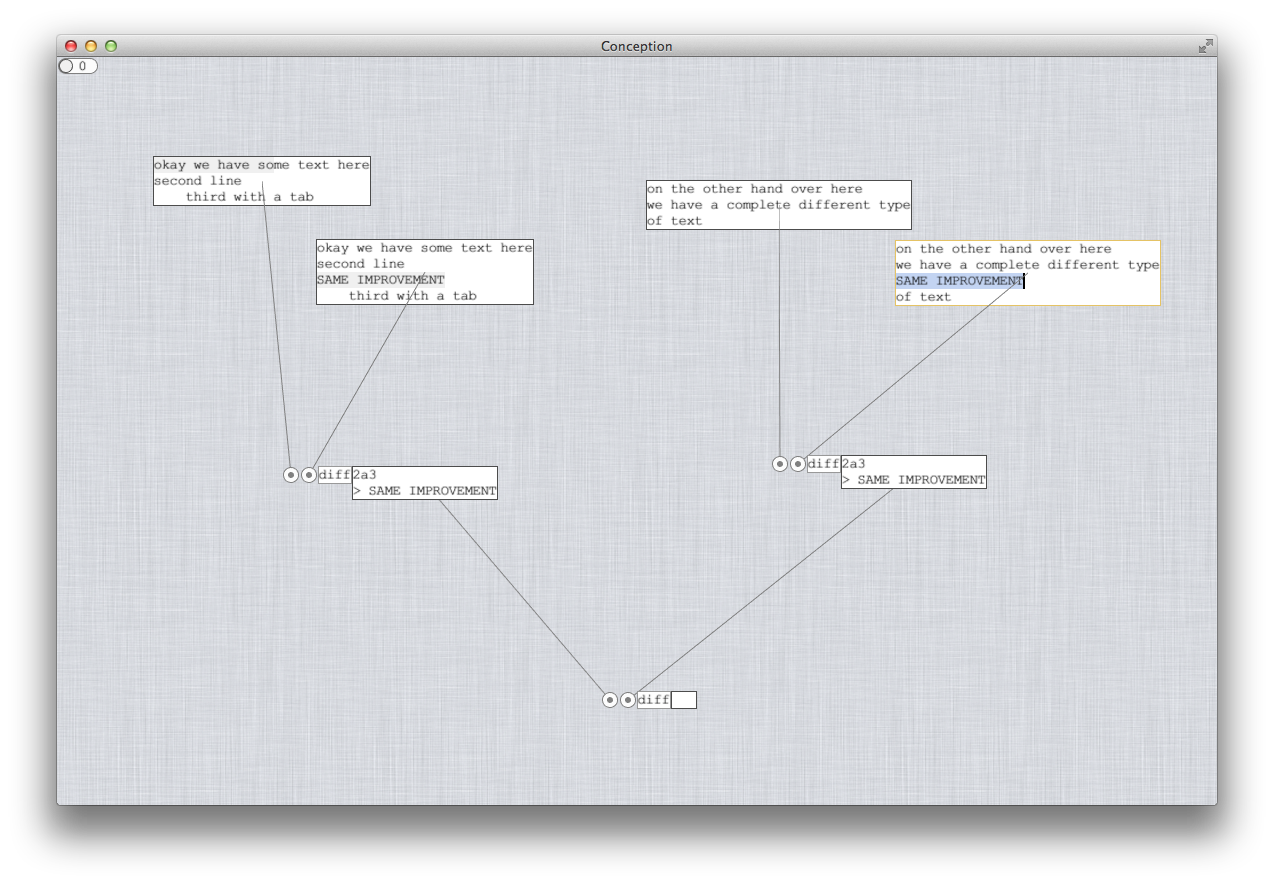
Task: Select right connector of diff wired to "okay we have" boxes
Action: tap(309, 475)
